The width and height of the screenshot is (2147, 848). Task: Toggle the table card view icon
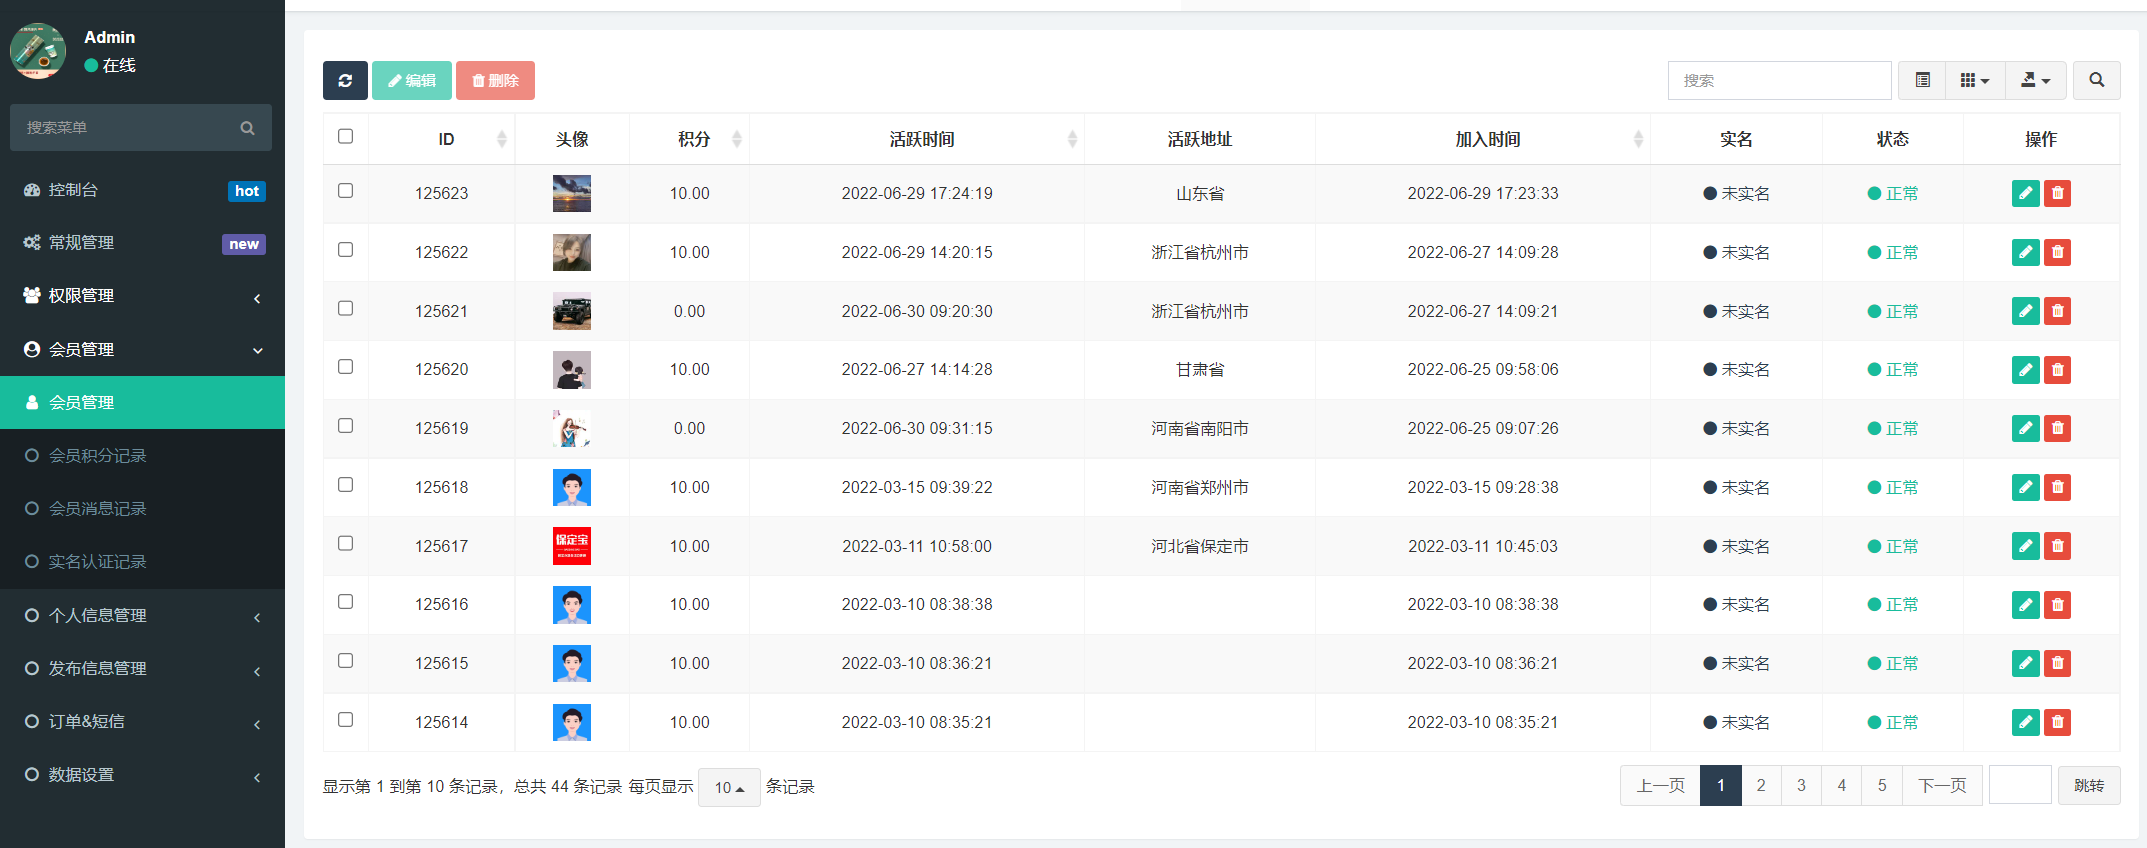[x=1922, y=80]
